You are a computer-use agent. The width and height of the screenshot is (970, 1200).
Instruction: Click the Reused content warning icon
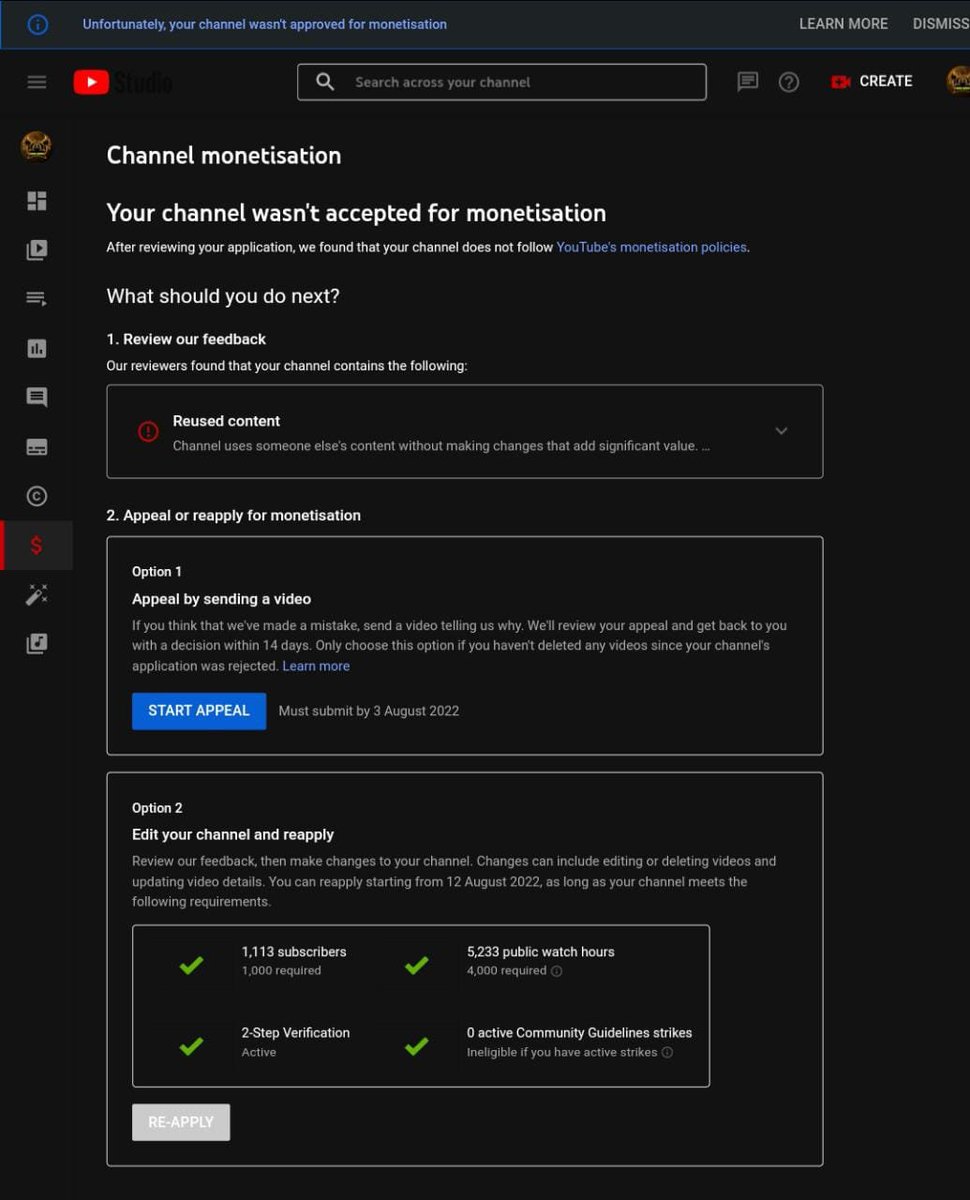tap(148, 432)
